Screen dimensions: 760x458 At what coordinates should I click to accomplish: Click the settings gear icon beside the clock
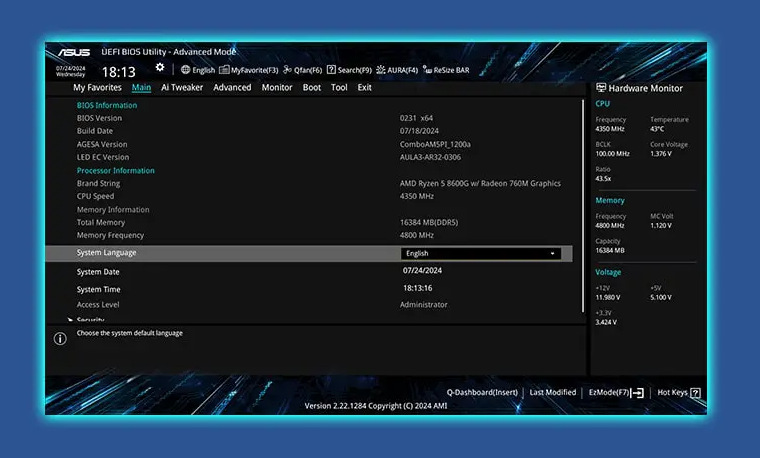(x=160, y=68)
